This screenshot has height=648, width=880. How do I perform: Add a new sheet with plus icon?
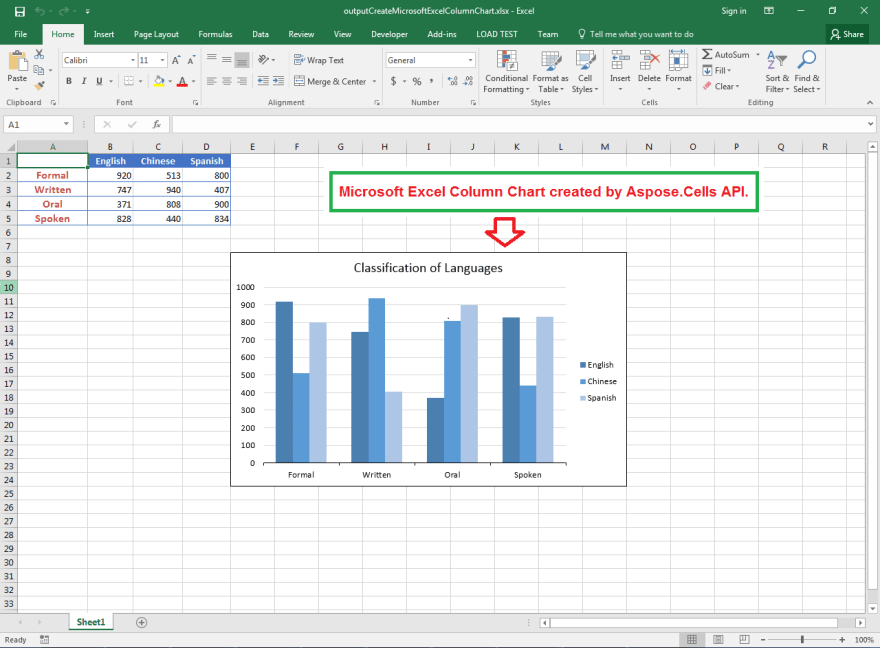[x=141, y=622]
